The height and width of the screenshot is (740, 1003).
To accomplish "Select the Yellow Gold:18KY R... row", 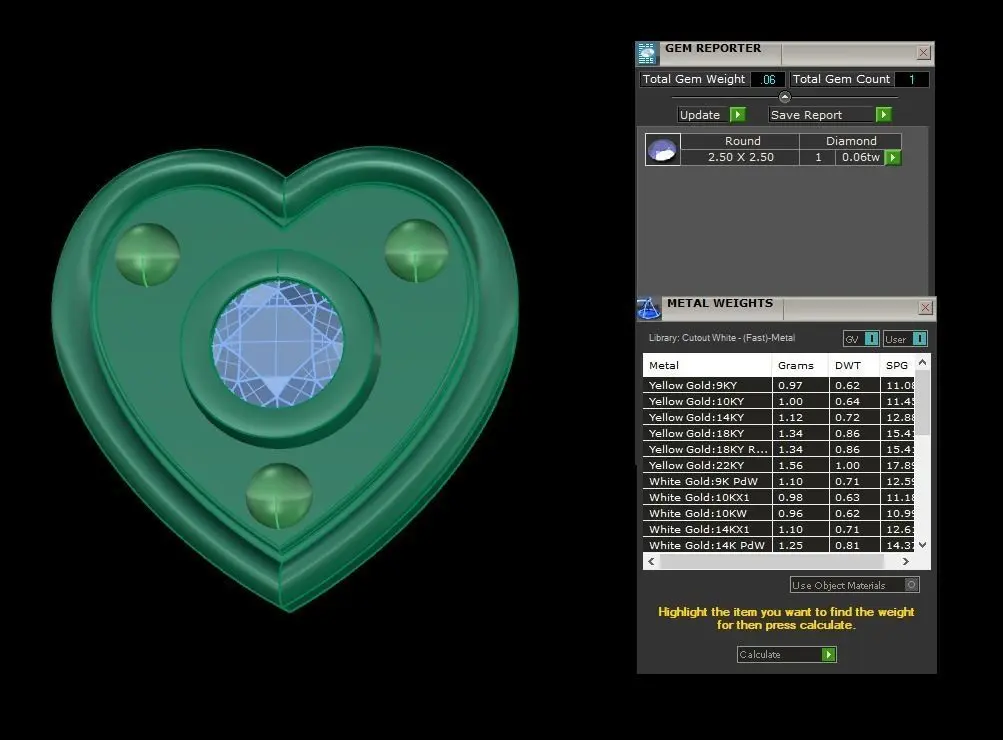I will [779, 449].
